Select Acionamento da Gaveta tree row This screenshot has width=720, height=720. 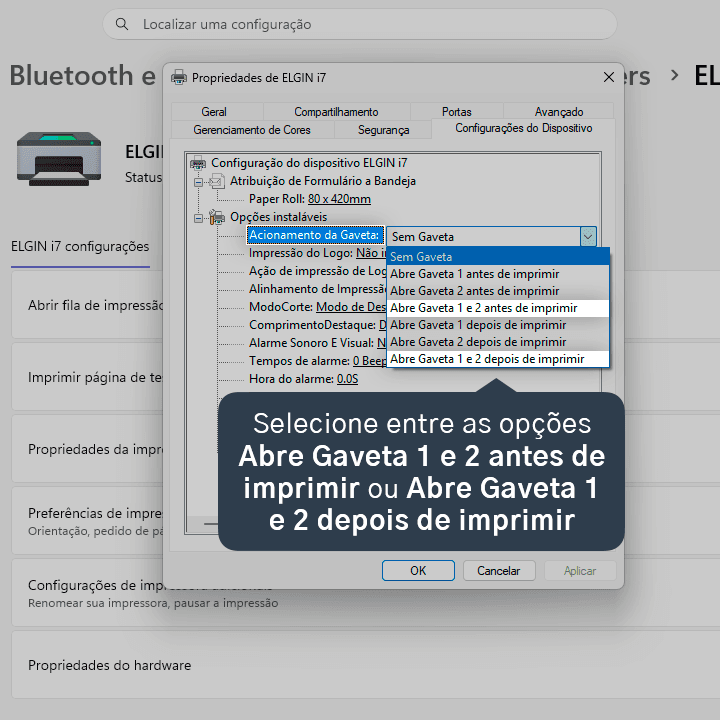click(x=315, y=235)
